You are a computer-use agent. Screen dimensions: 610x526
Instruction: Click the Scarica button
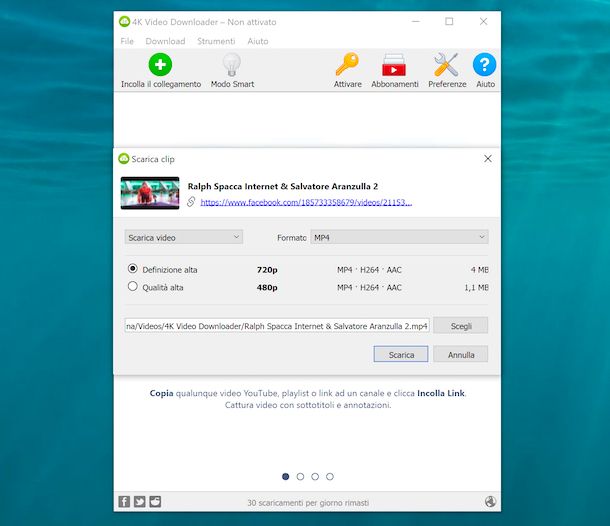[x=401, y=354]
